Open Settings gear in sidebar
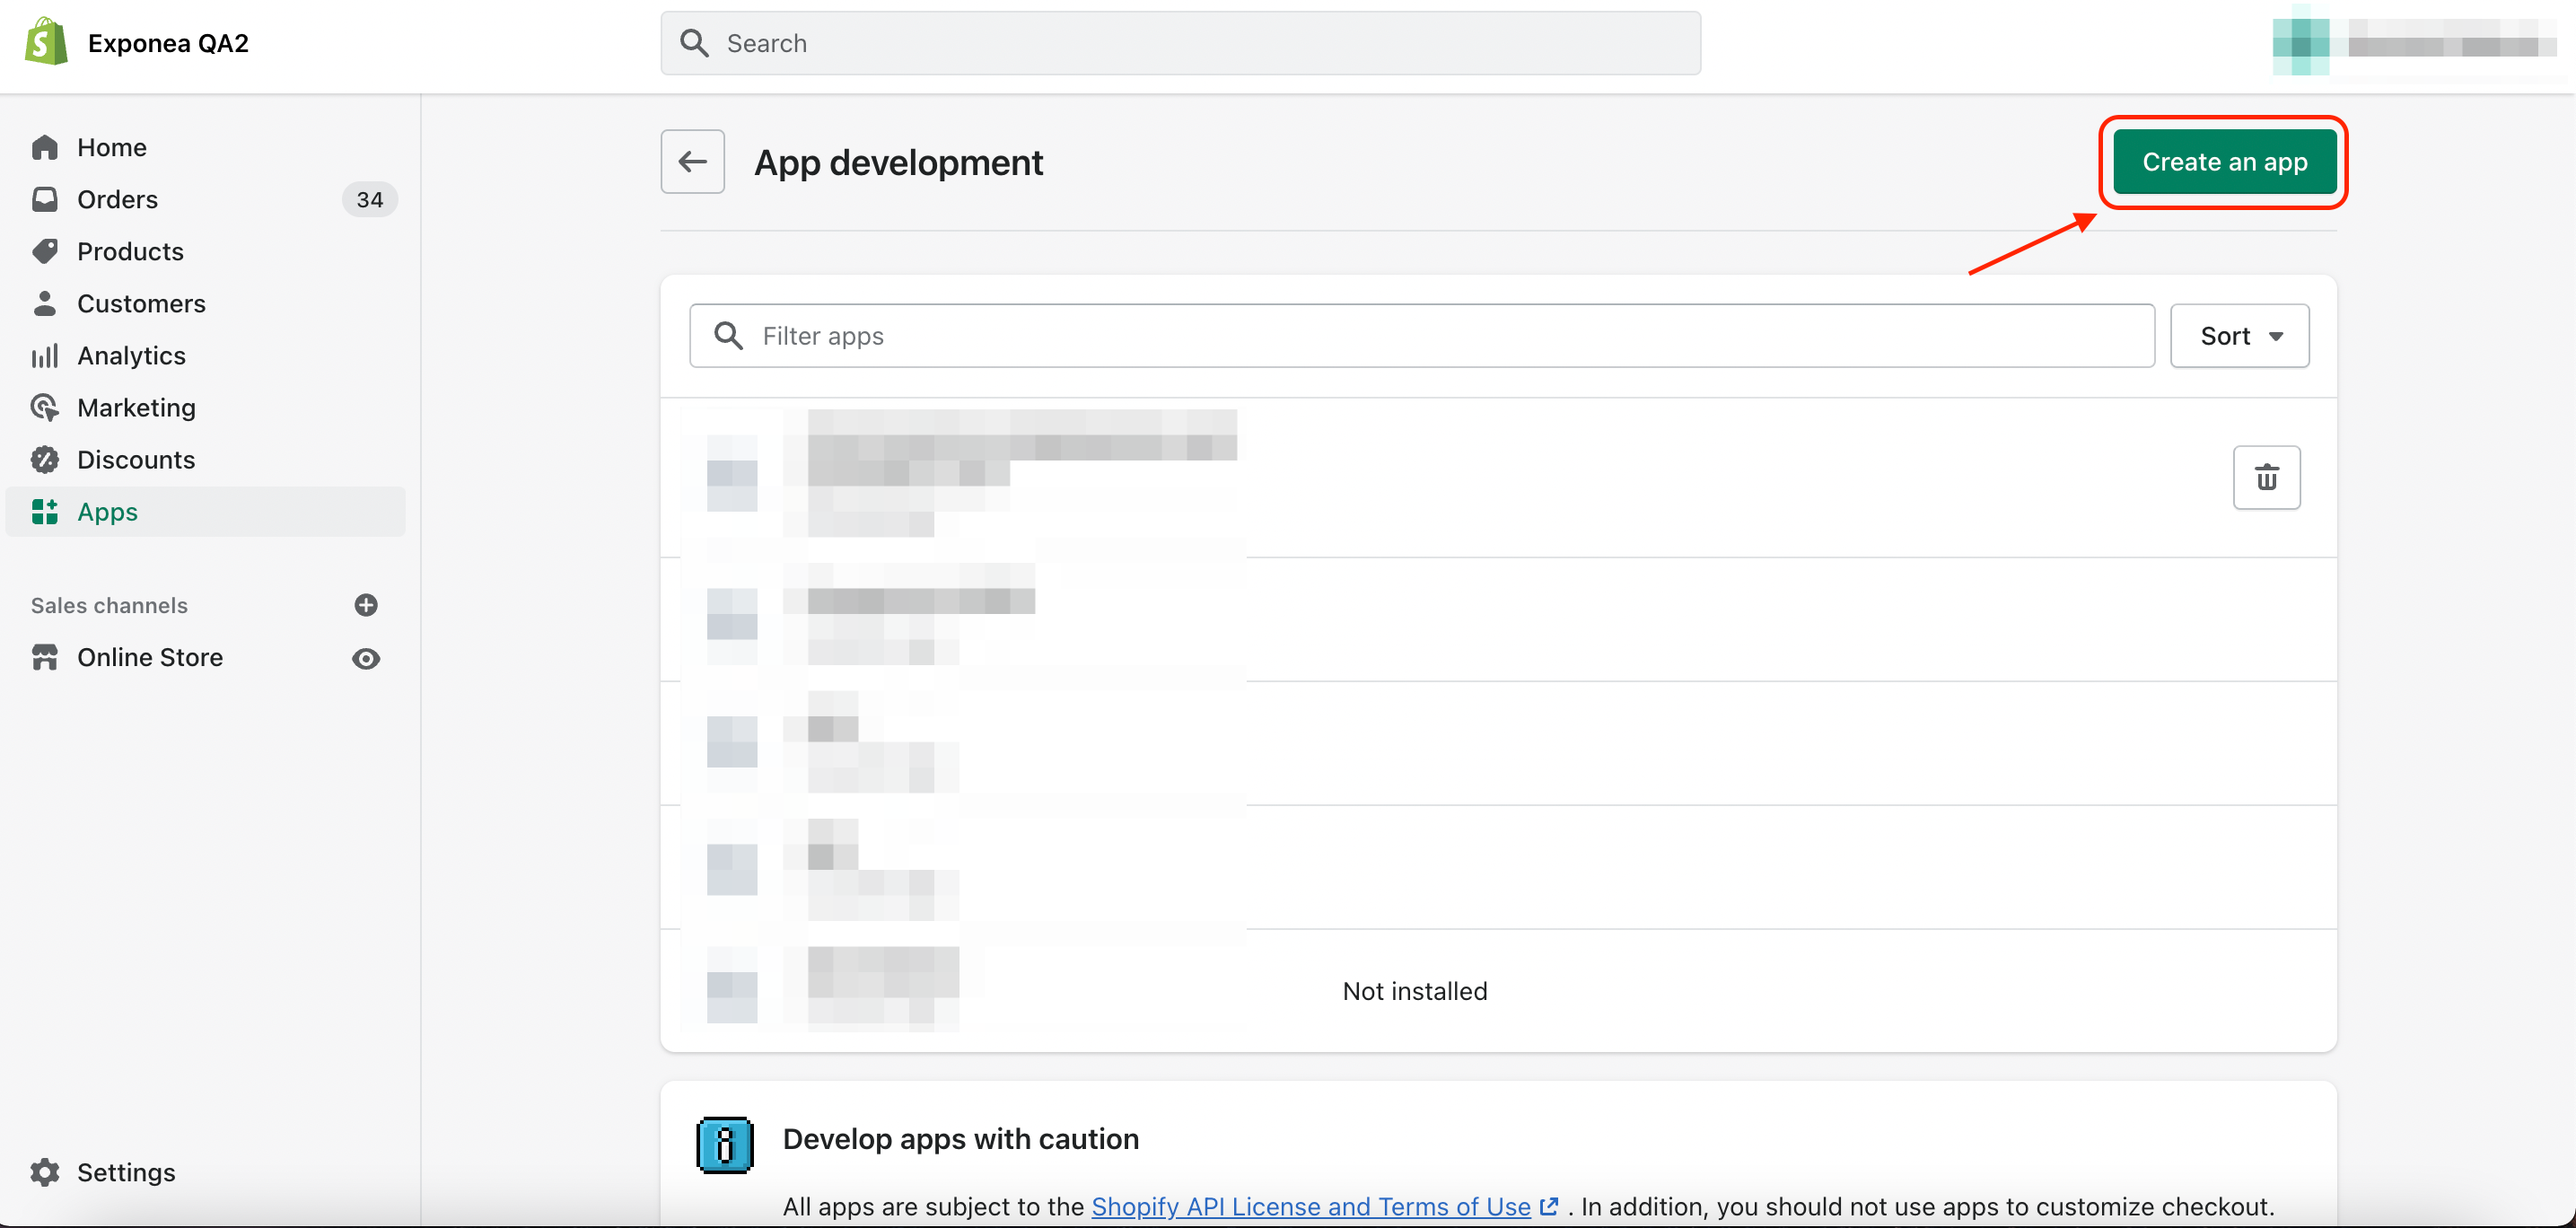 (x=45, y=1172)
